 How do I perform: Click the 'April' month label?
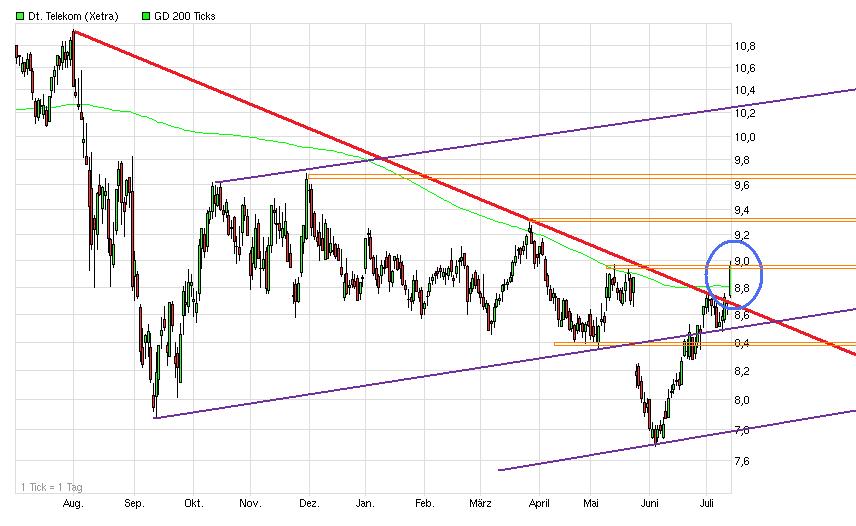point(539,504)
